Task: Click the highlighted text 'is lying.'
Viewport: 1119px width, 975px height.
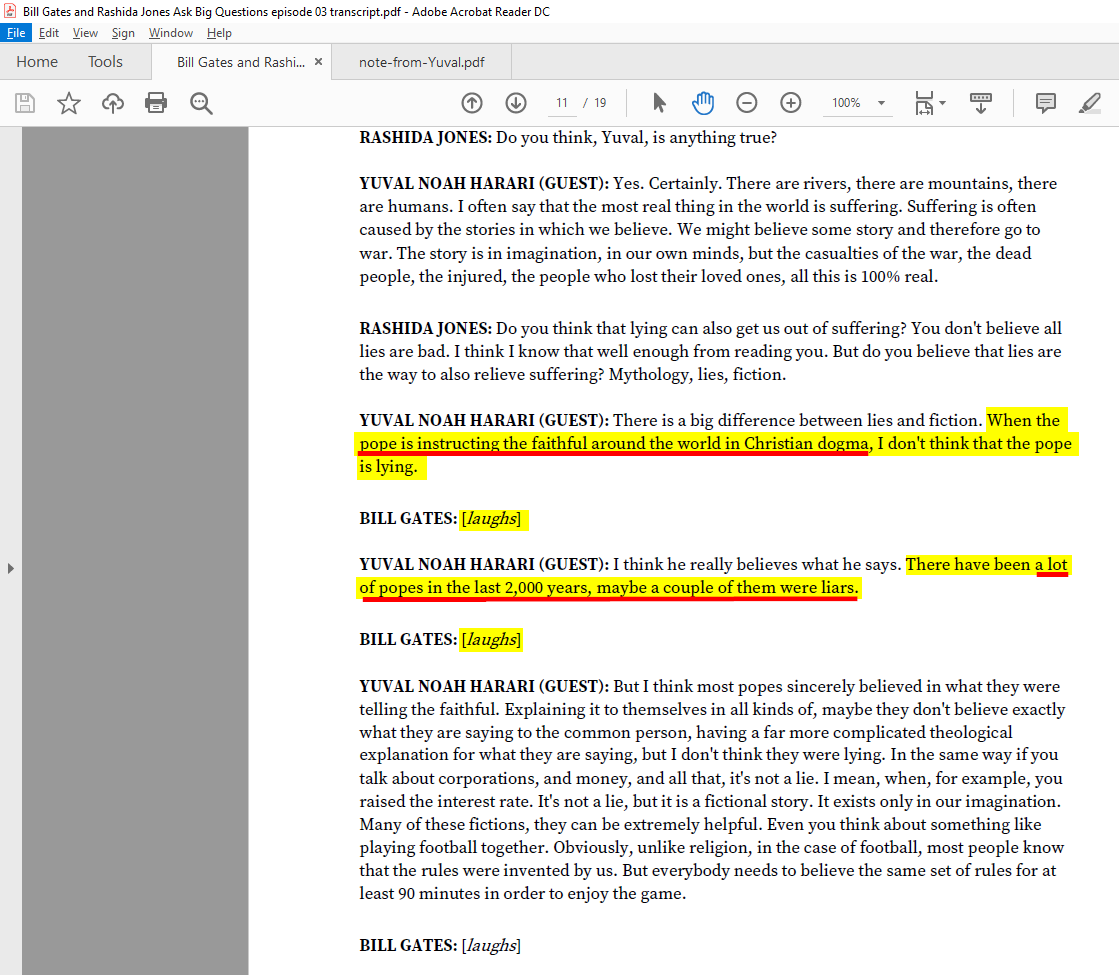Action: coord(388,467)
